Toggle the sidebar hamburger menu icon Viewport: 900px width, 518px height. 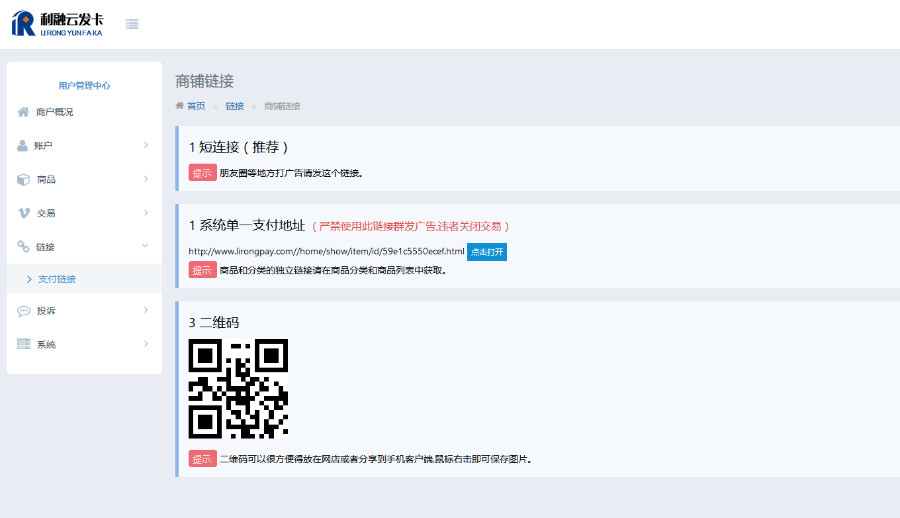click(x=132, y=24)
